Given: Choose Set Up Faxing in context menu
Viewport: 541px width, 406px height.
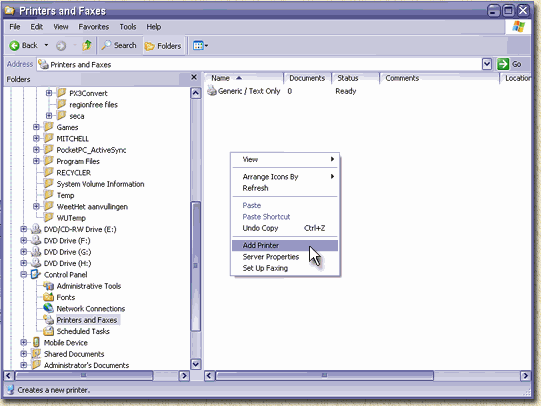Looking at the screenshot, I should point(285,268).
